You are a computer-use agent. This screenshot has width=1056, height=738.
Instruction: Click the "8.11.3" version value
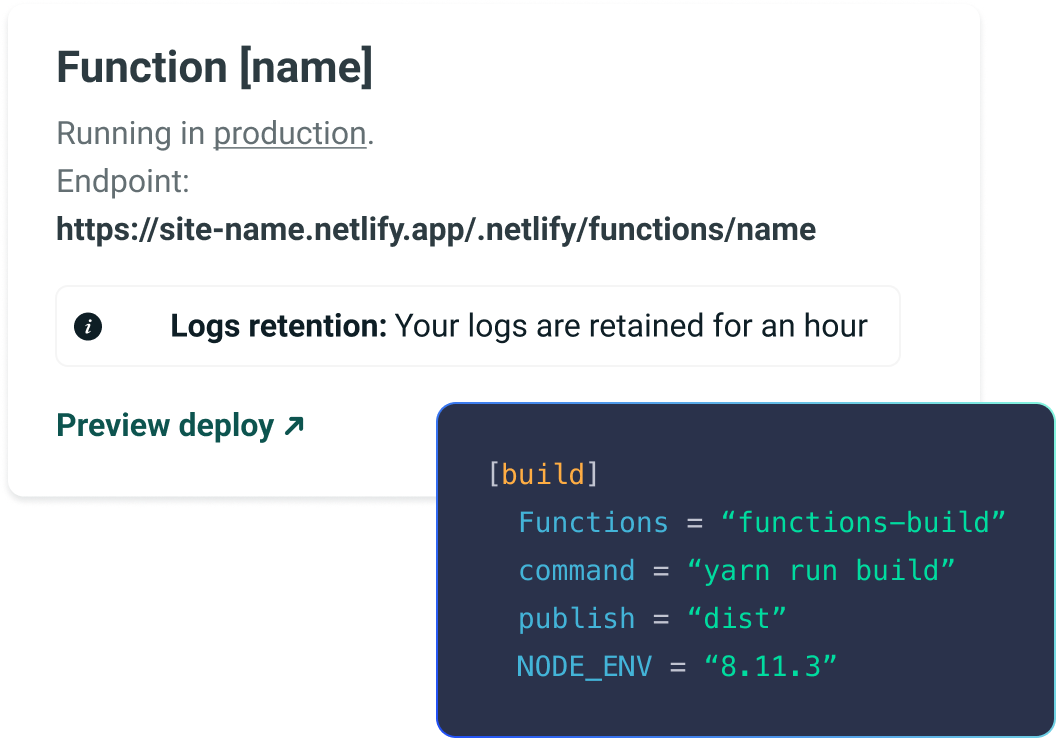click(x=770, y=666)
